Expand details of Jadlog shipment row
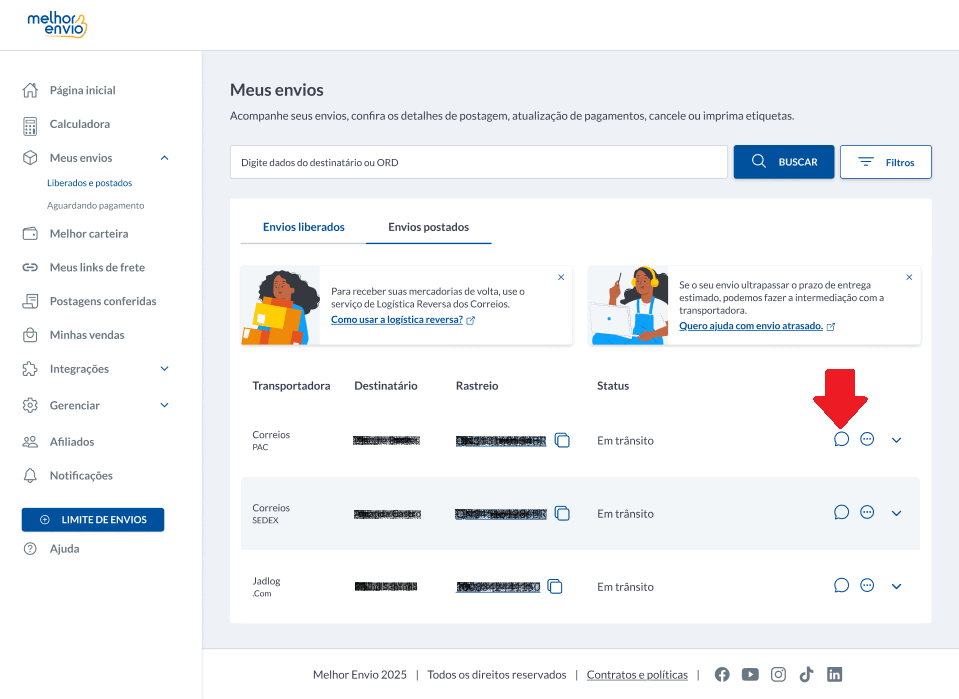Image resolution: width=959 pixels, height=699 pixels. pos(896,586)
